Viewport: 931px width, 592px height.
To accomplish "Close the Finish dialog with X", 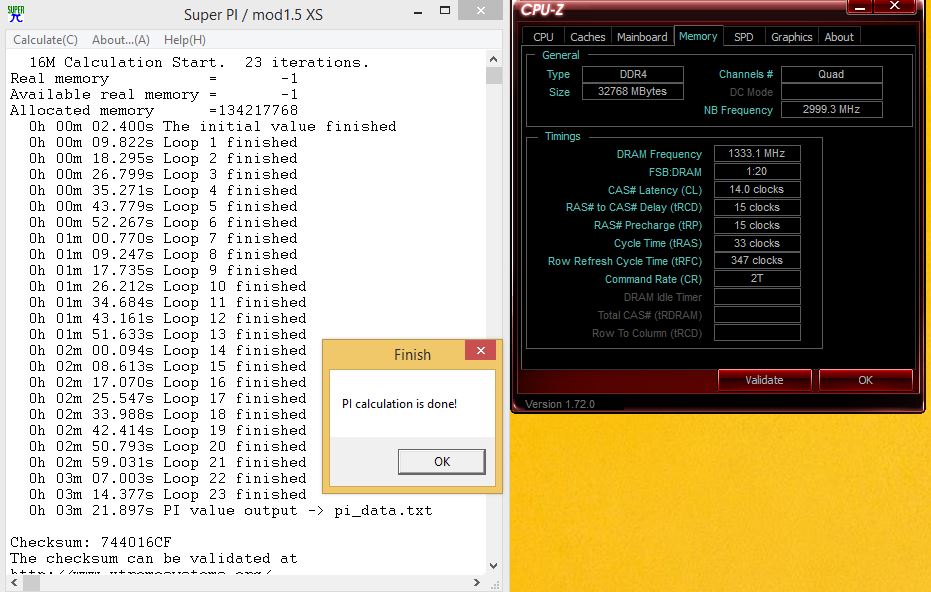I will 480,350.
